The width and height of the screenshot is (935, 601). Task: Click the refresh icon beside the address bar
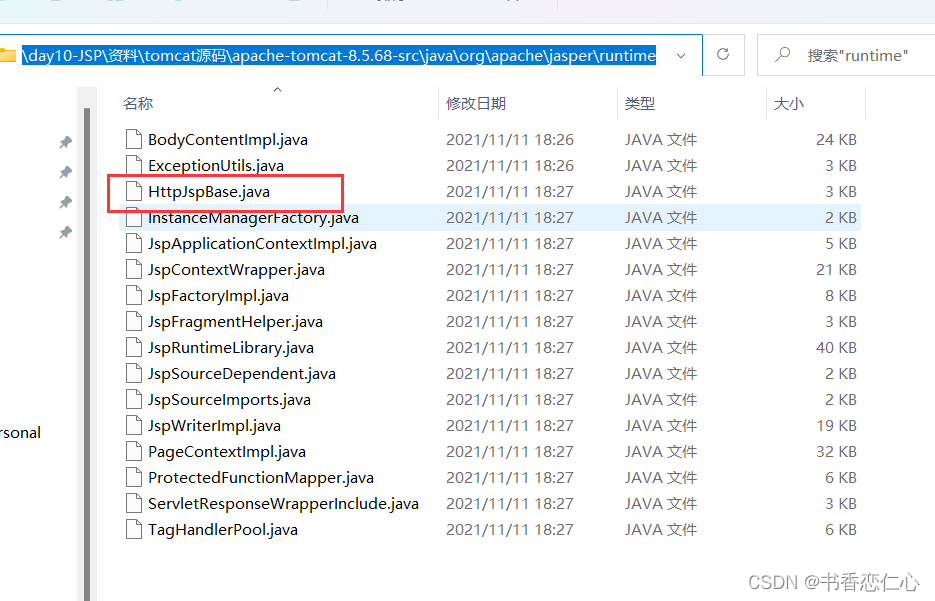coord(723,55)
